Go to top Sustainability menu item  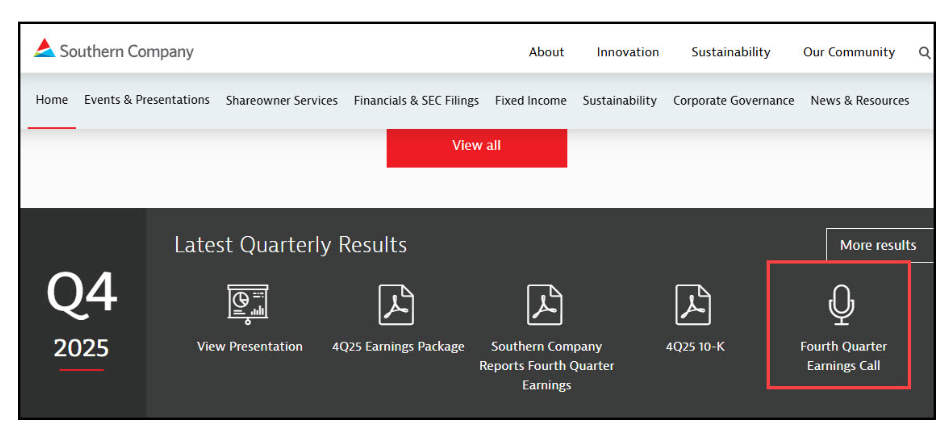[730, 52]
